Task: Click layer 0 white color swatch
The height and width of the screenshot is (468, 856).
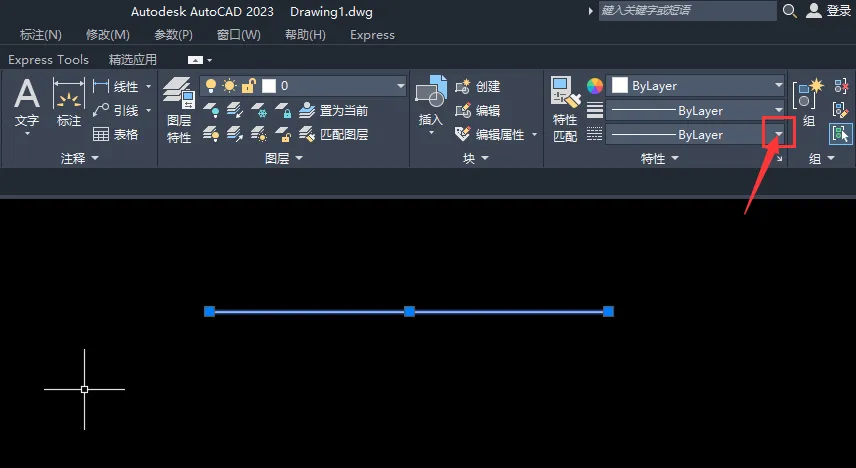Action: (x=269, y=86)
